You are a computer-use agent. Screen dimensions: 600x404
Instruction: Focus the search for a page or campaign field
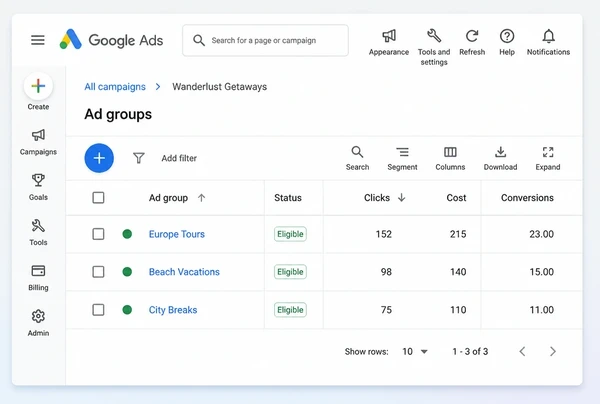point(266,40)
